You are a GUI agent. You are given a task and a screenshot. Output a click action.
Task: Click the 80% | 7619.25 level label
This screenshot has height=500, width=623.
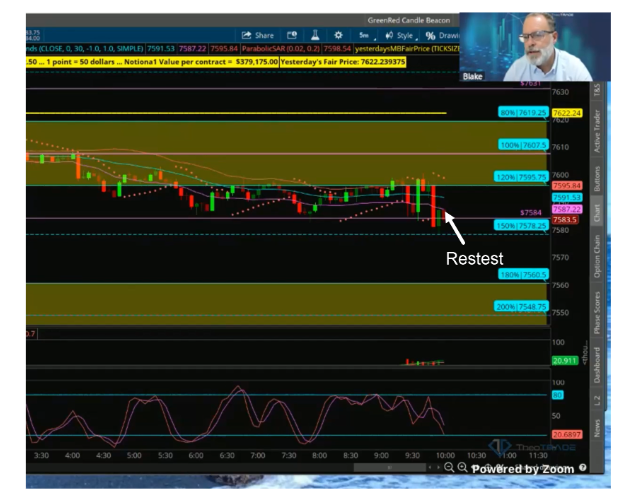[x=523, y=112]
